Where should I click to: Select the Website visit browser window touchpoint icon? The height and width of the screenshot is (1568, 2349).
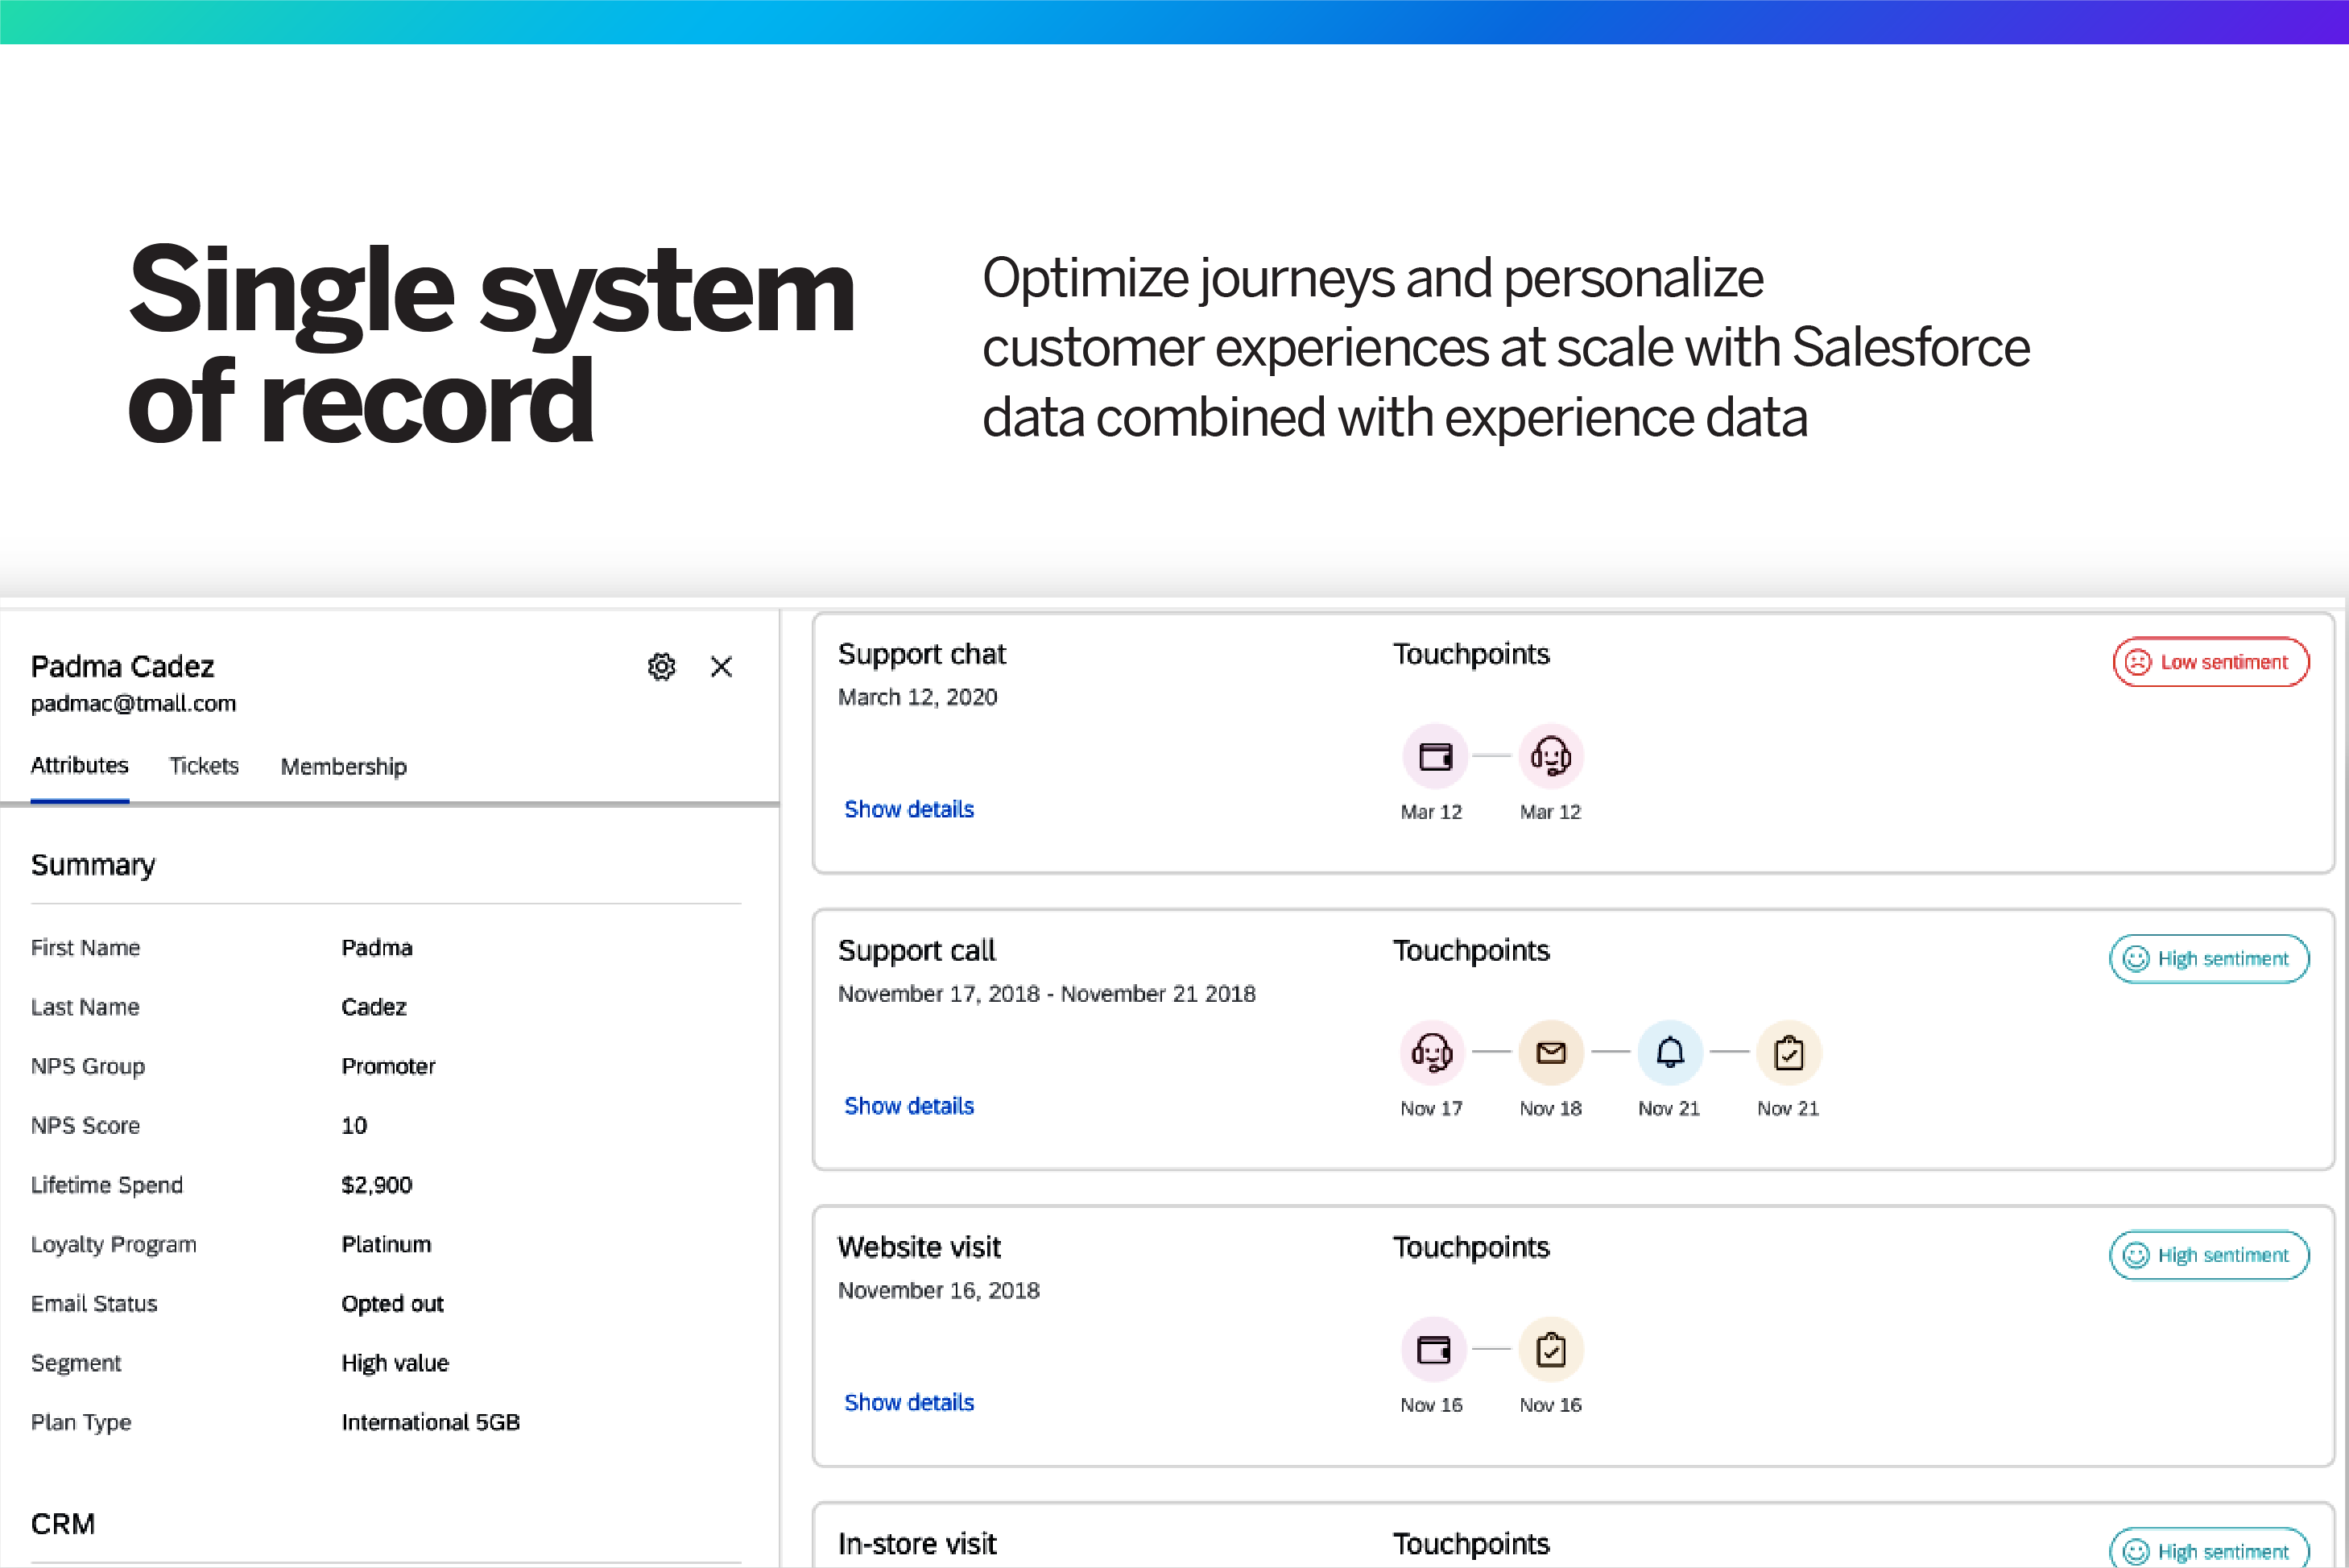pyautogui.click(x=1433, y=1350)
